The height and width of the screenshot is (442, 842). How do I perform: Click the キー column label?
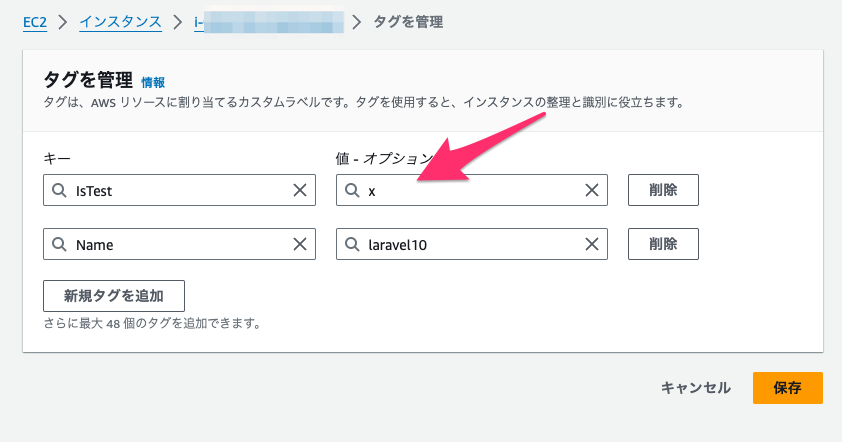[57, 159]
